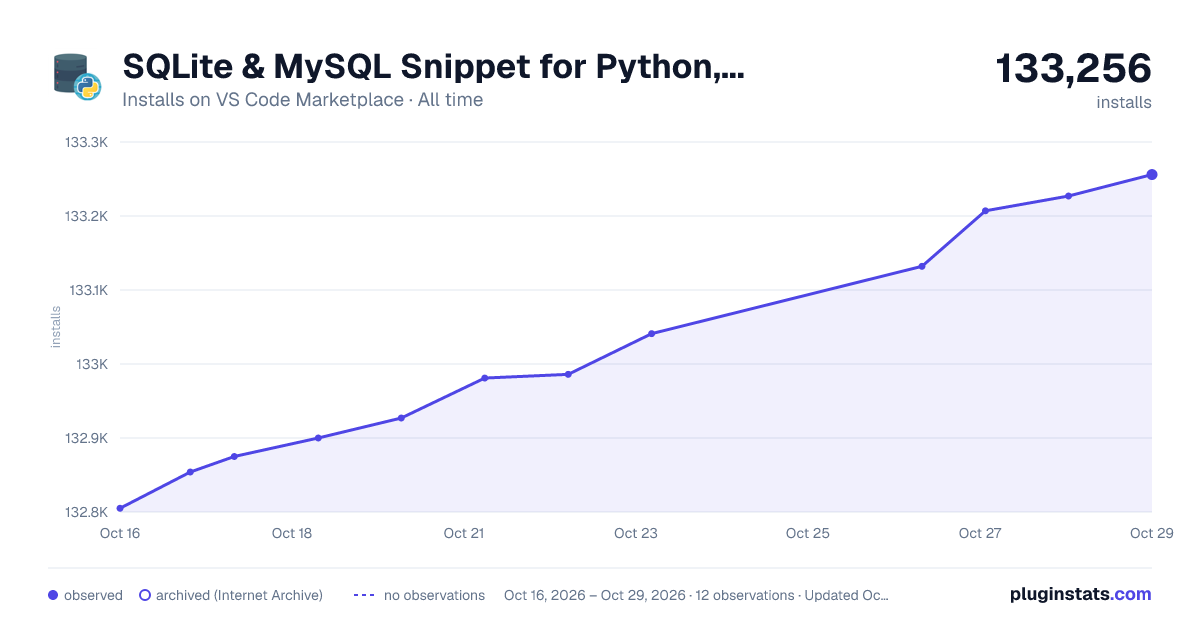Click the x-axis label 'Oct 18'
The image size is (1200, 630).
click(x=292, y=533)
